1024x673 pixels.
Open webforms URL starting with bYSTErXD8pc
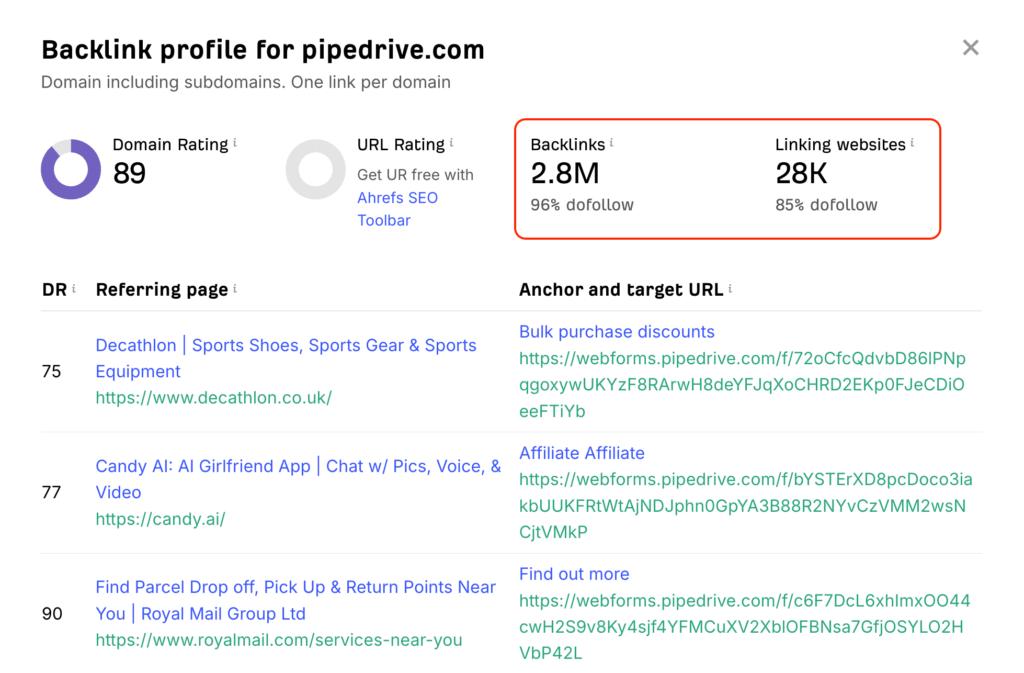click(745, 506)
